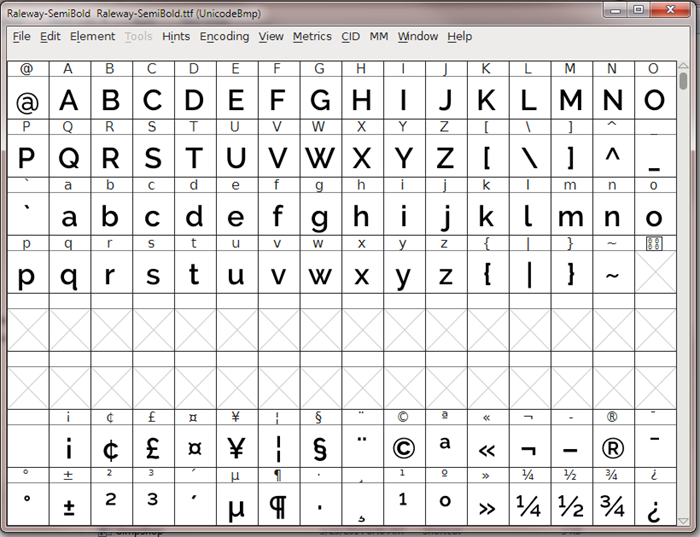This screenshot has width=700, height=537.
Task: Select the right guillemet » glyph
Action: pyautogui.click(x=488, y=504)
